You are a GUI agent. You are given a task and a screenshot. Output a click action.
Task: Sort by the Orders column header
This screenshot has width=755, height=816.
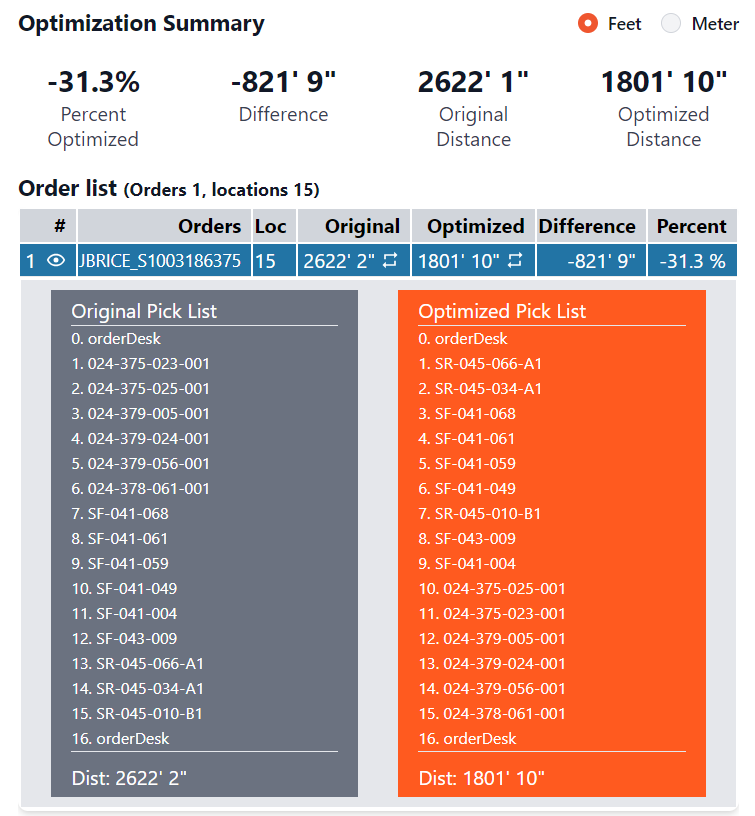[209, 226]
